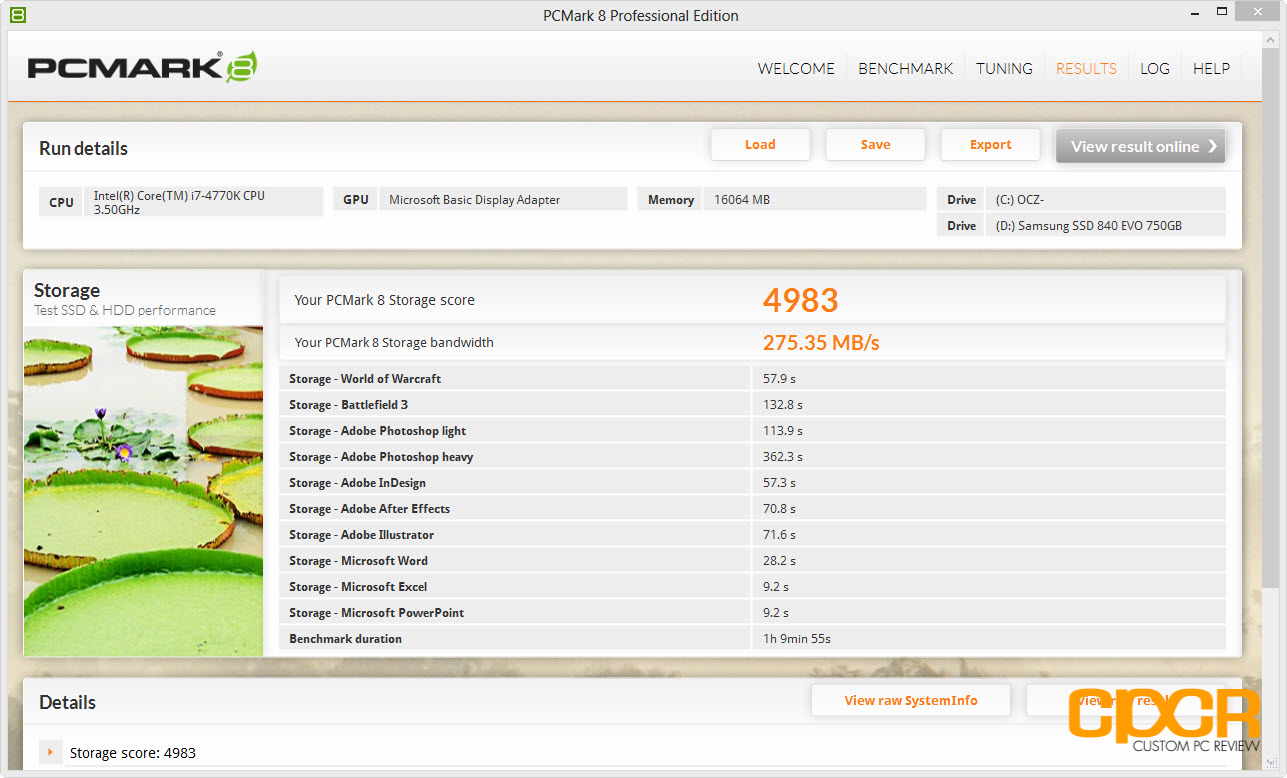Click the Benchmark duration row label
This screenshot has width=1287, height=778.
345,638
